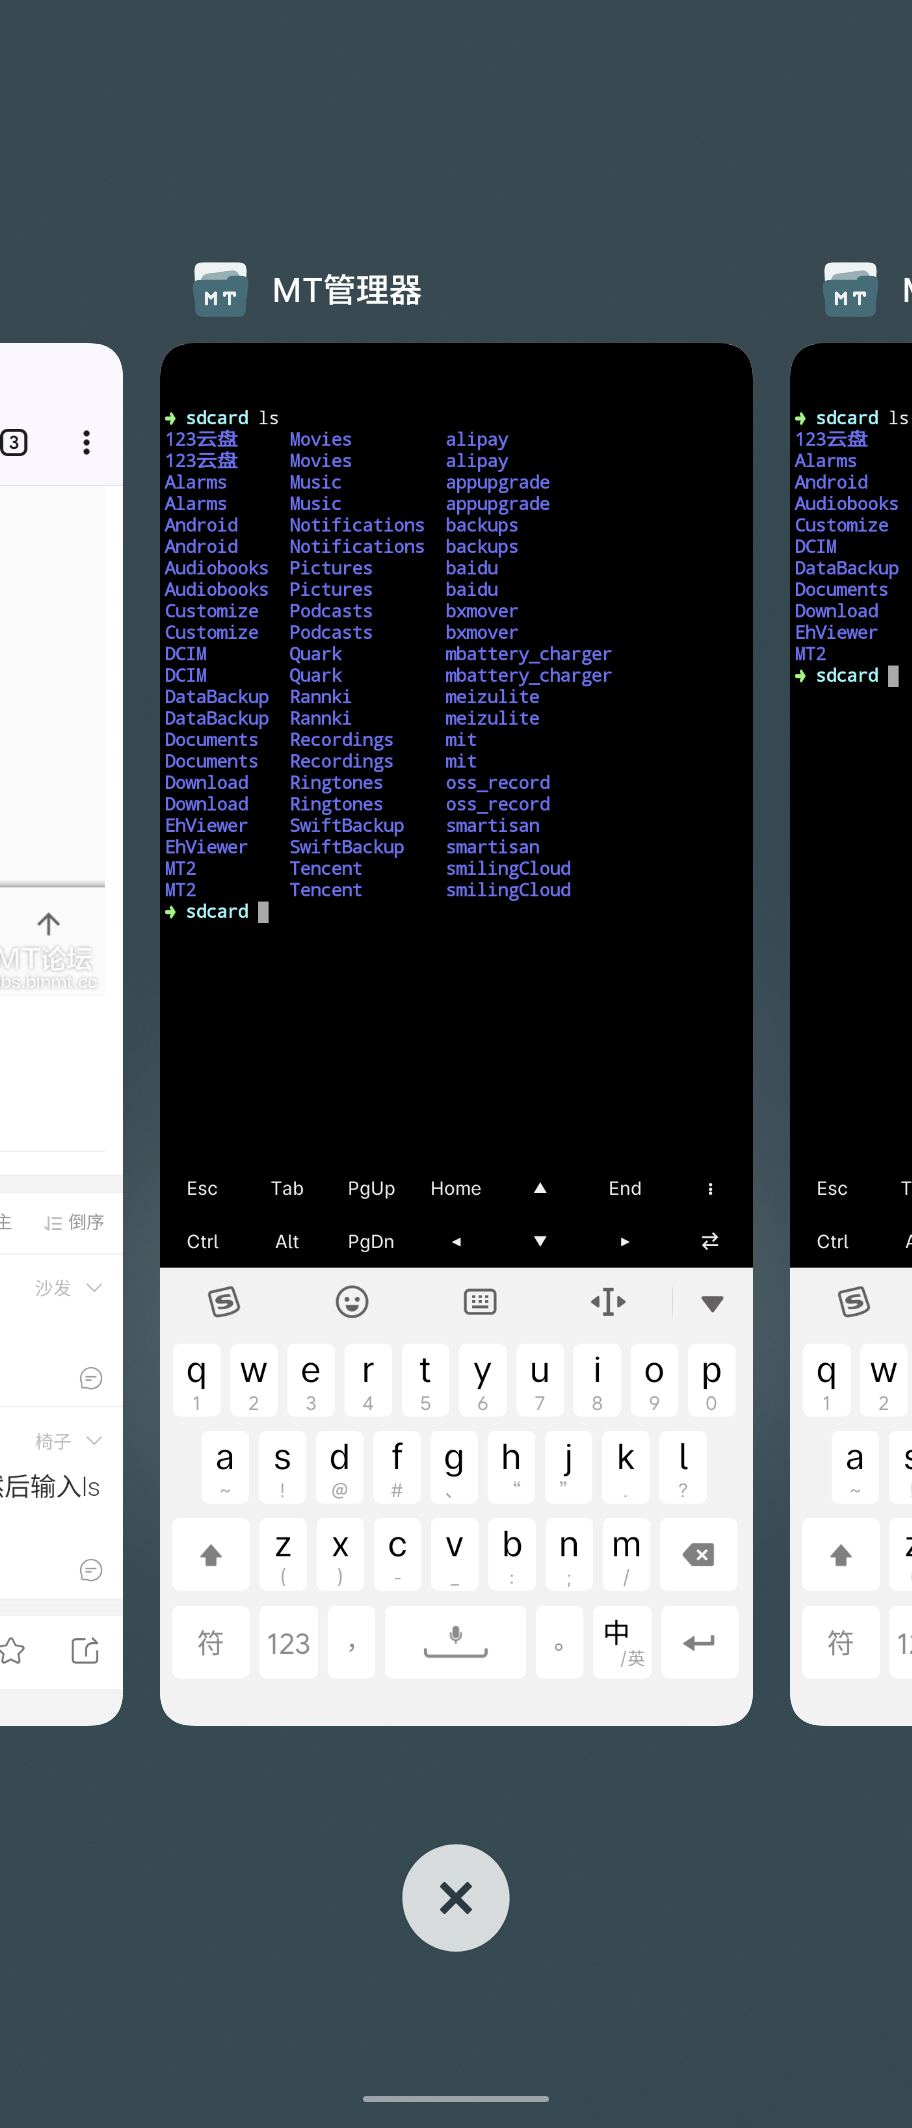This screenshot has width=912, height=2128.
Task: Tap the m key on the keyboard
Action: 626,1555
